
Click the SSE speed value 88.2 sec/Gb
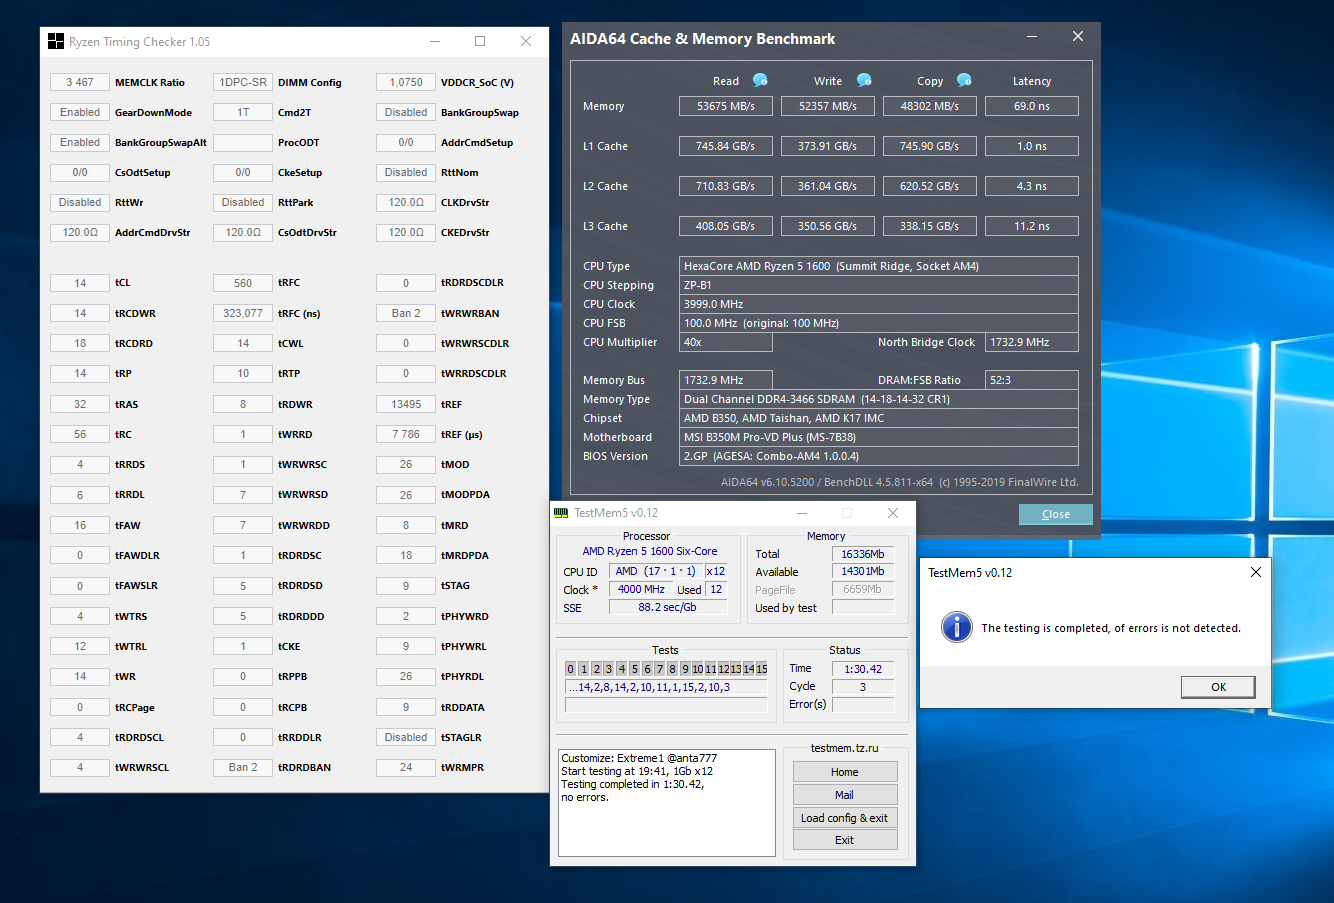click(668, 607)
